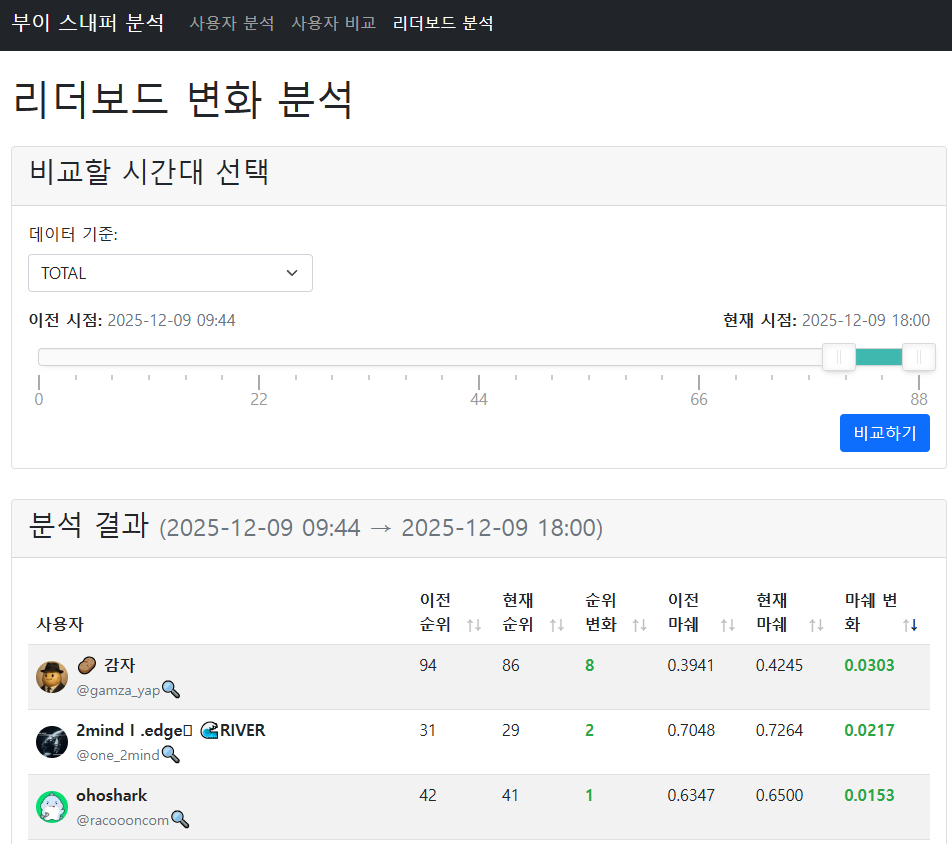Open the TOTAL data basis dropdown
Screen dimensions: 952x844
[171, 273]
